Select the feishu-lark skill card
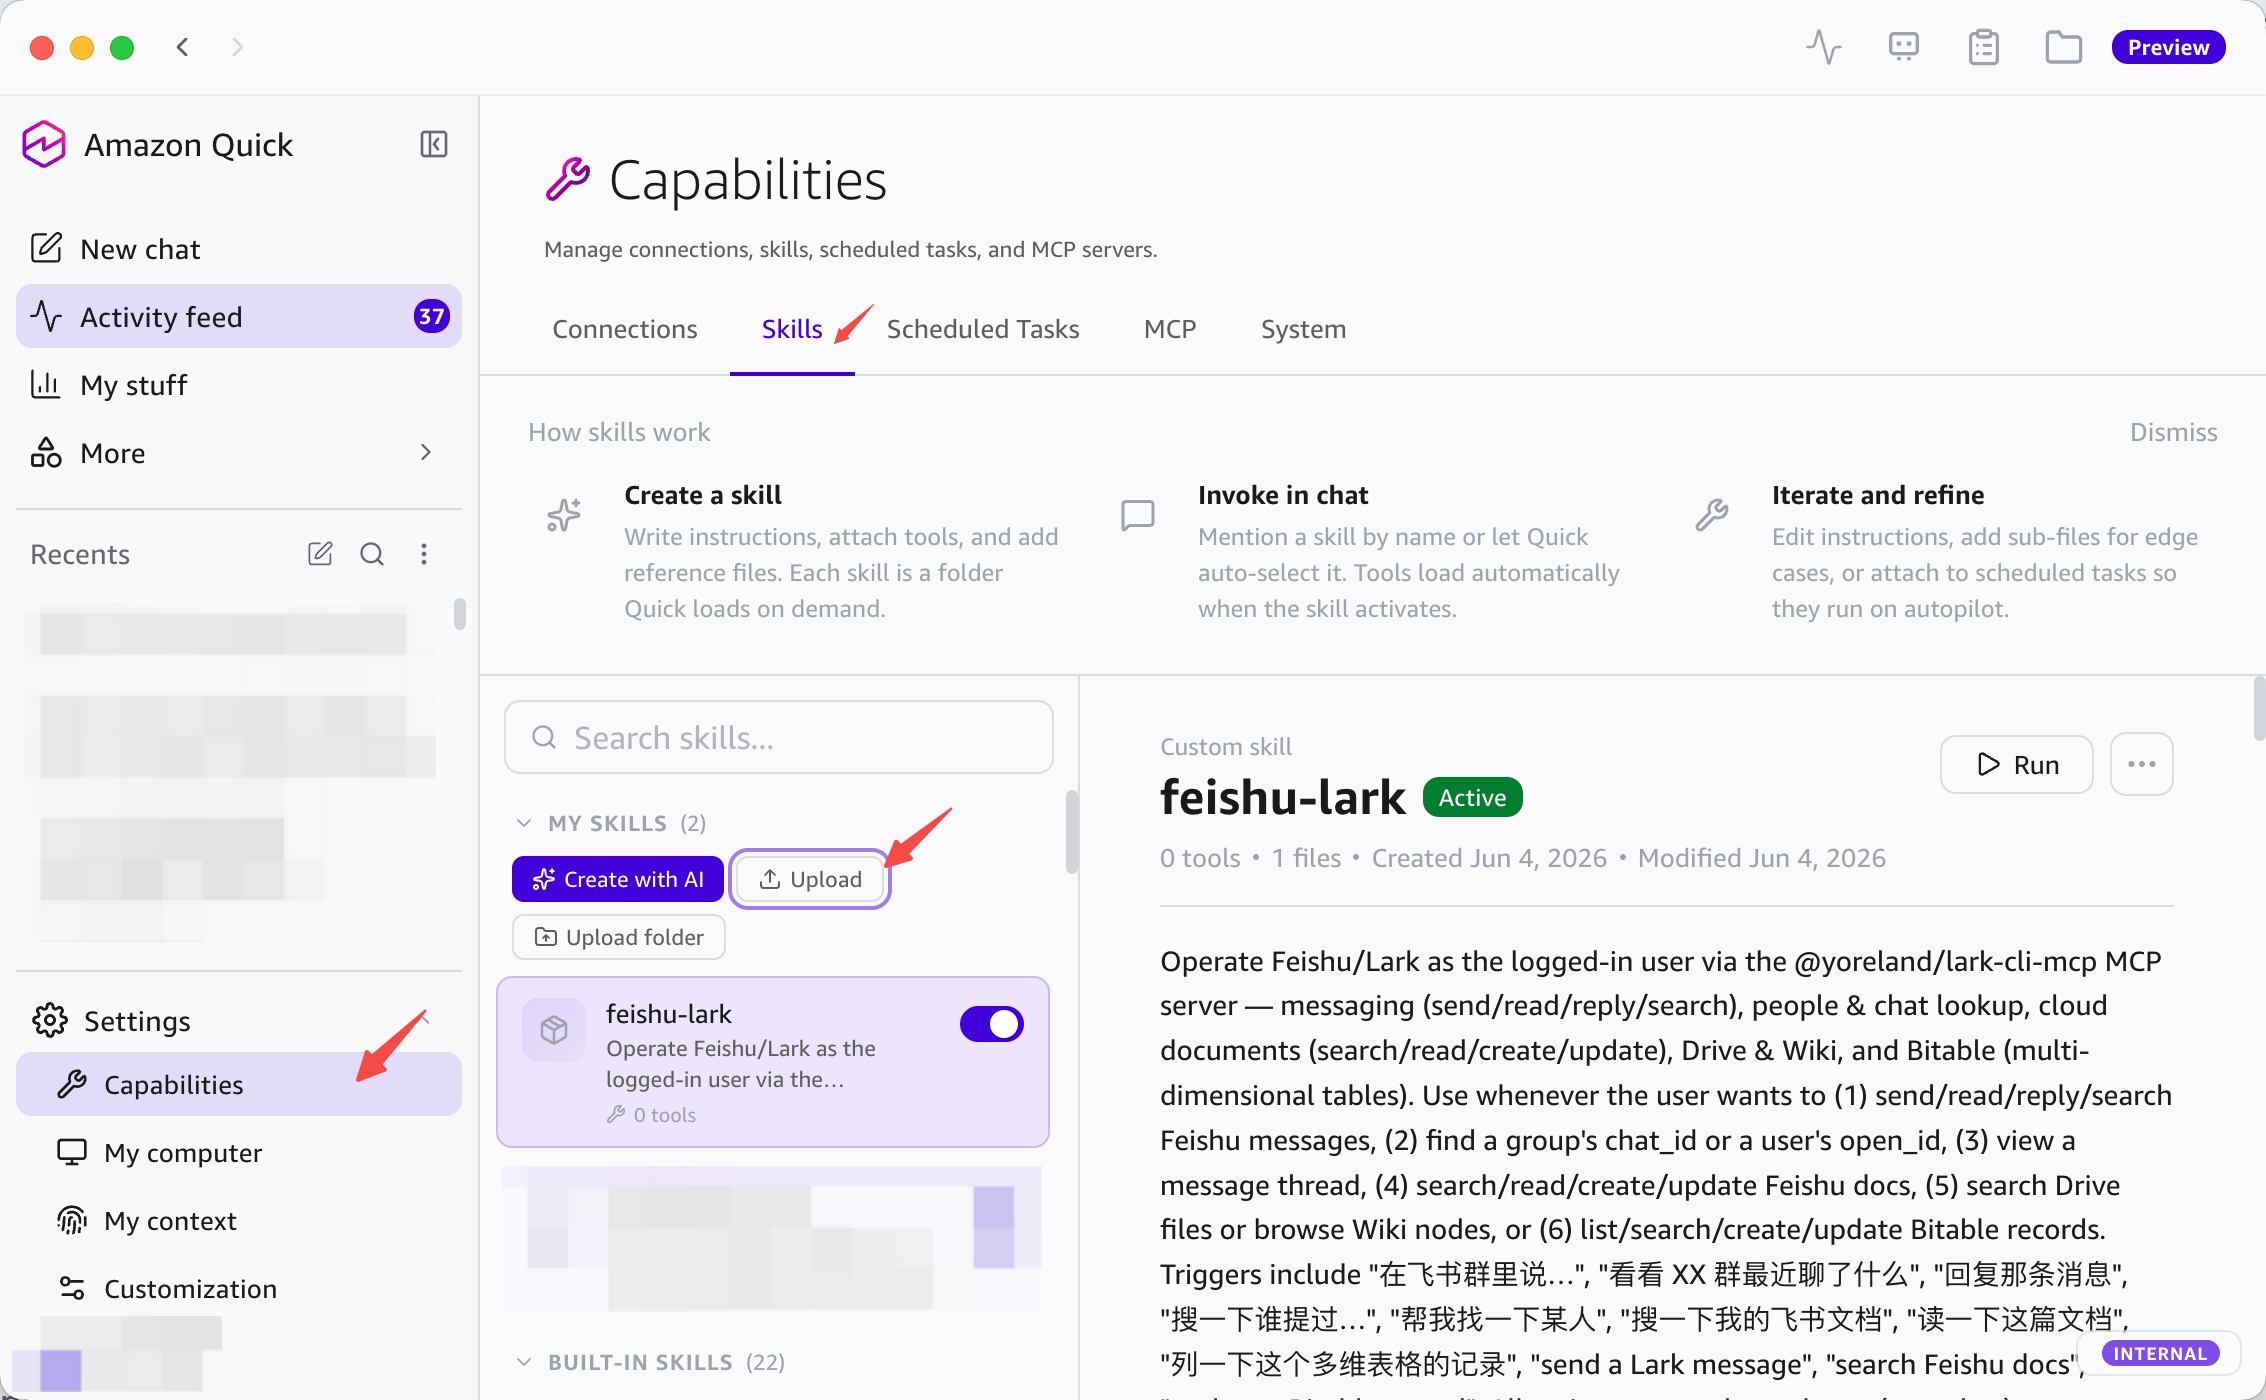Image resolution: width=2266 pixels, height=1400 pixels. [x=773, y=1062]
